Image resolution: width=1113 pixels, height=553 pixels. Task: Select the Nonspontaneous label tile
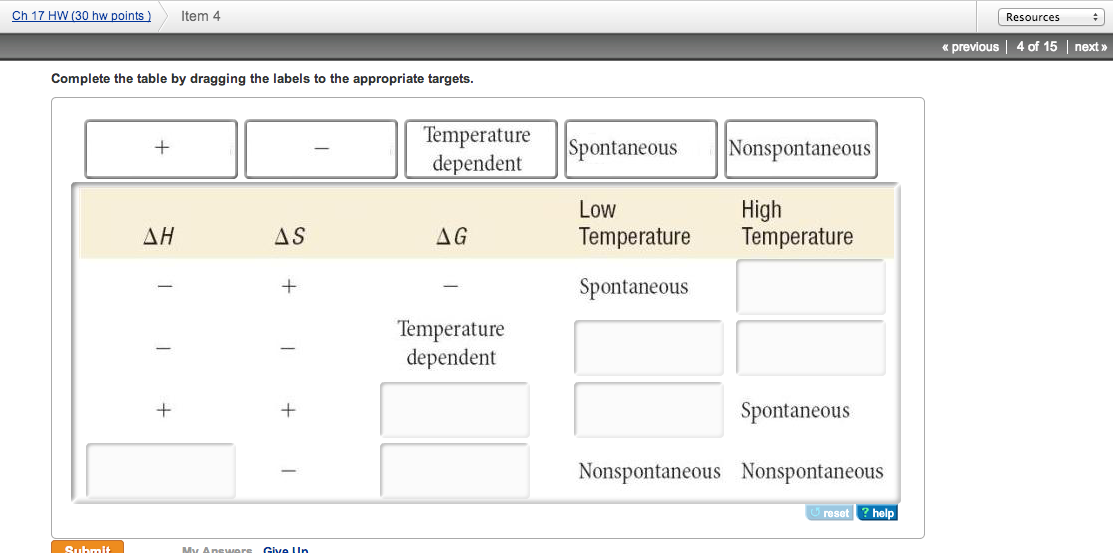(800, 149)
